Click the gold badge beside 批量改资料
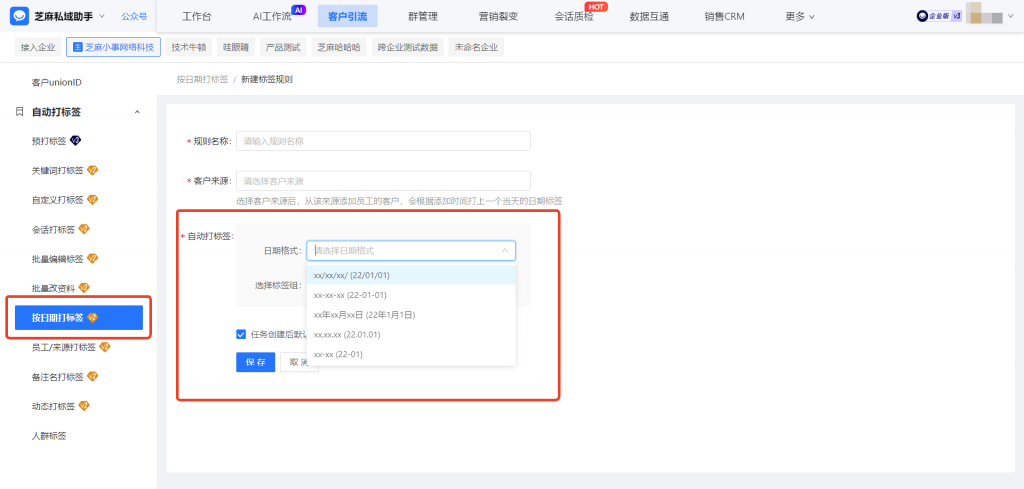 84,287
